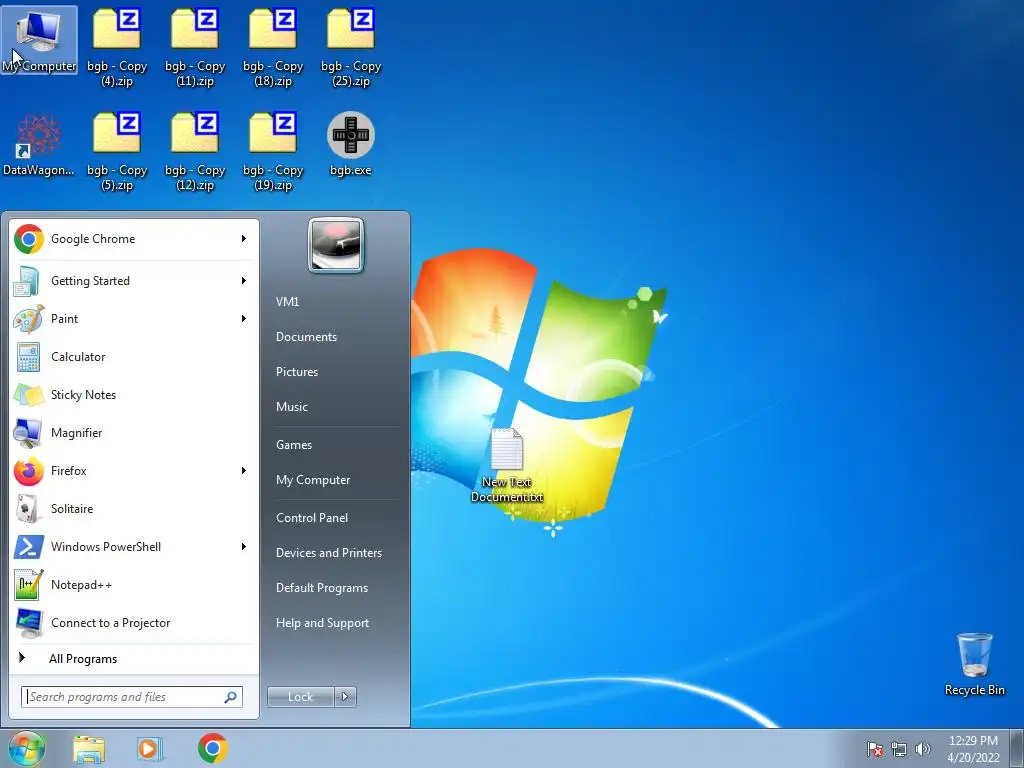
Task: Click the Lock button
Action: pos(300,697)
